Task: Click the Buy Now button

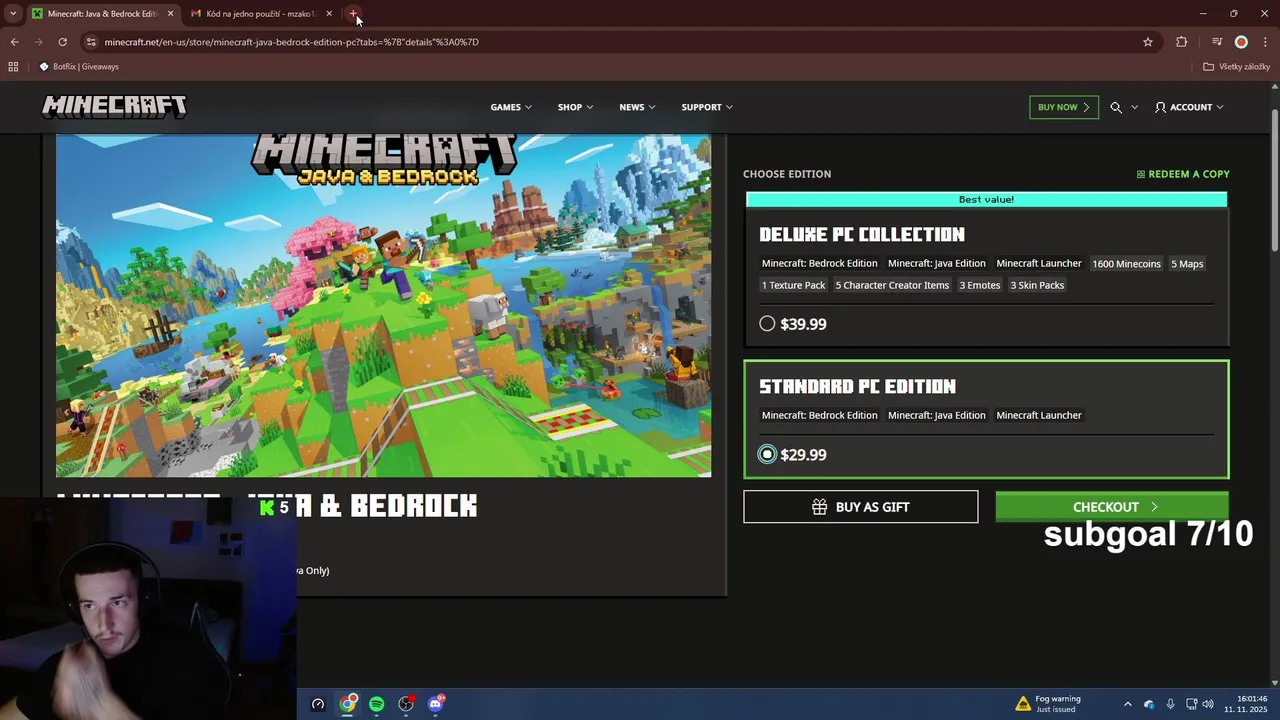Action: point(1064,107)
